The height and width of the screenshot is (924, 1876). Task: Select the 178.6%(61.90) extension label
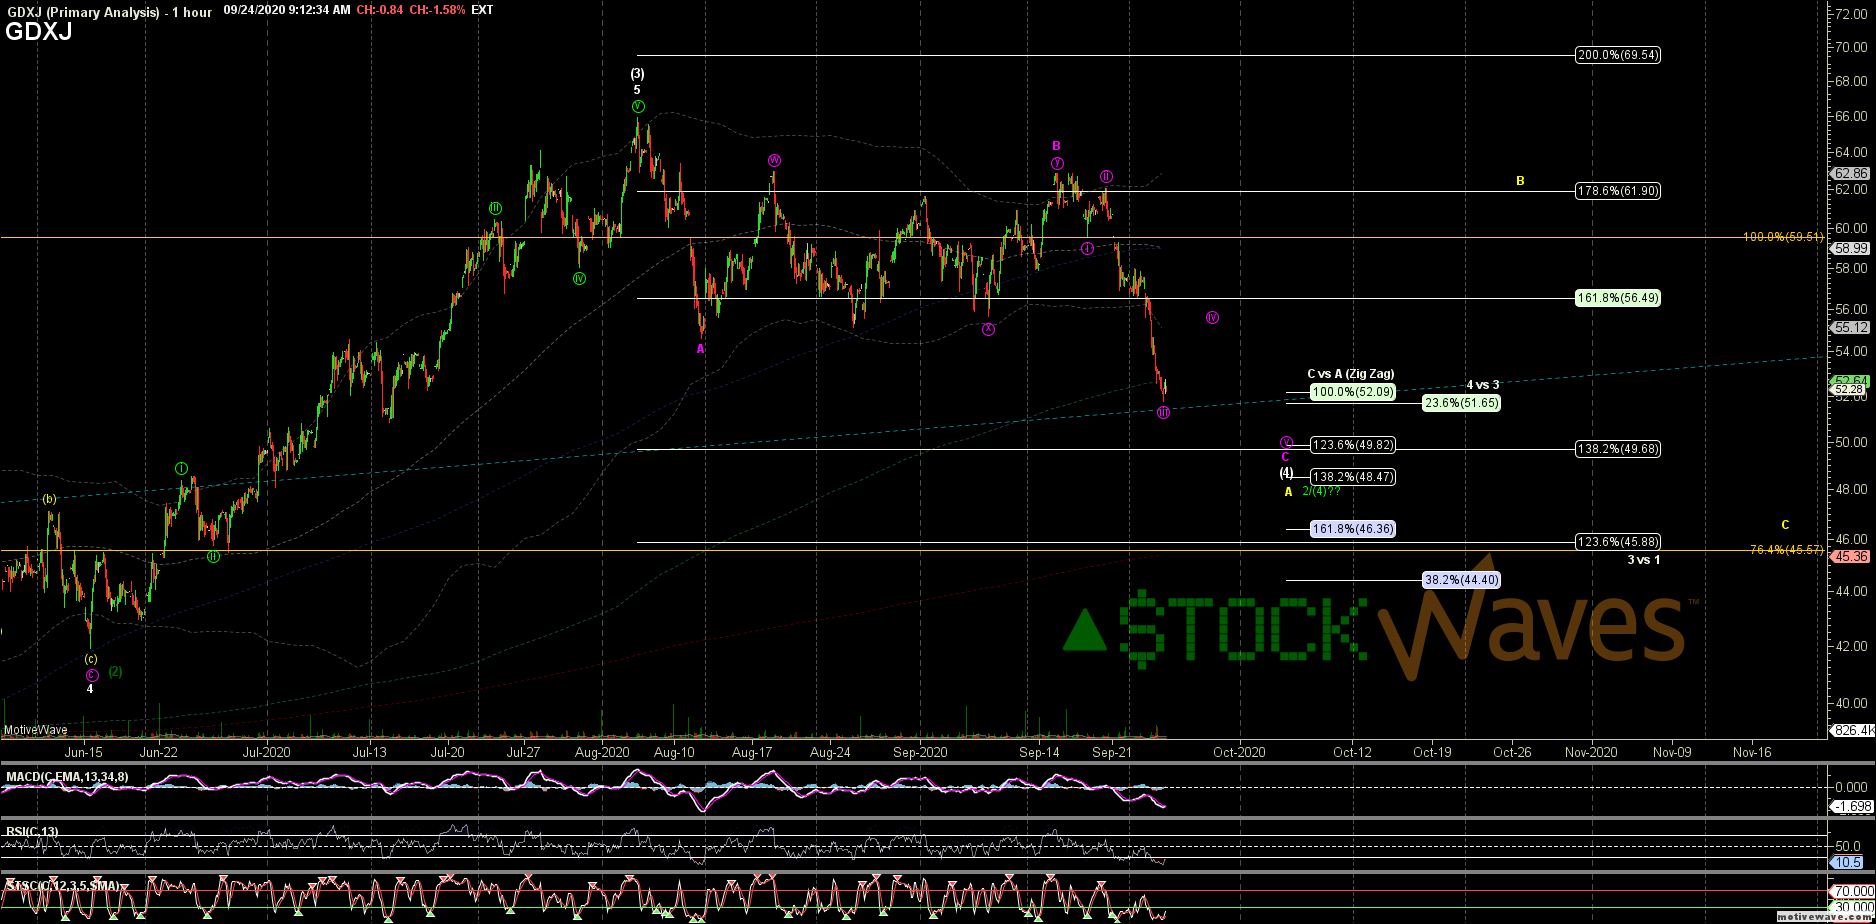tap(1617, 191)
